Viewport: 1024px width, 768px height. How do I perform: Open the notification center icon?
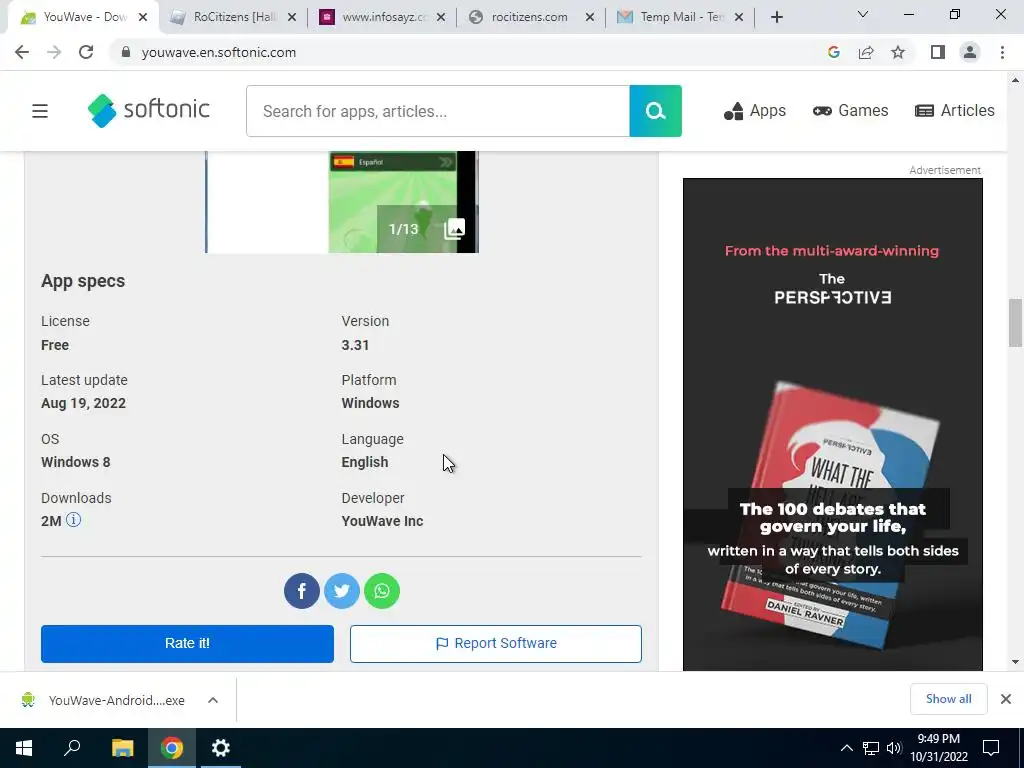[x=991, y=748]
